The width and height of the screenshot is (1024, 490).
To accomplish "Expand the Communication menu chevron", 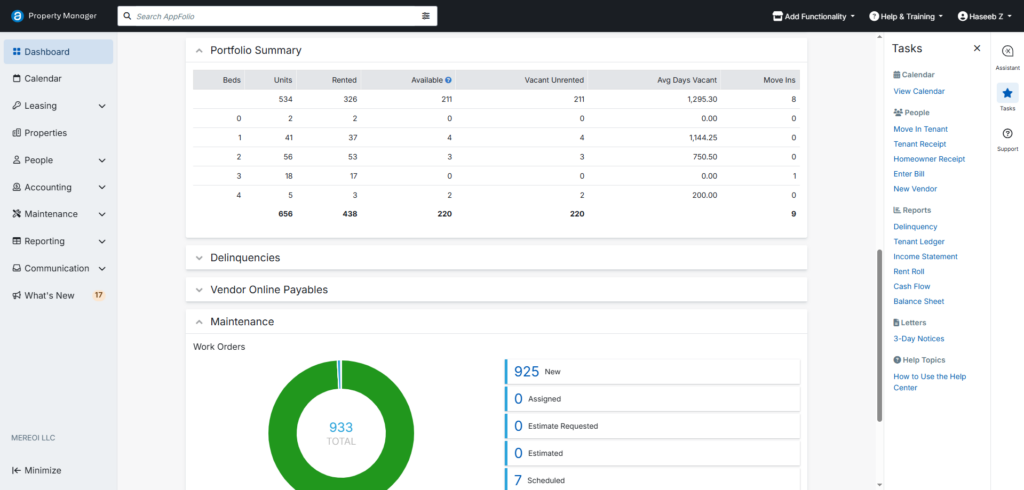I will tap(102, 269).
